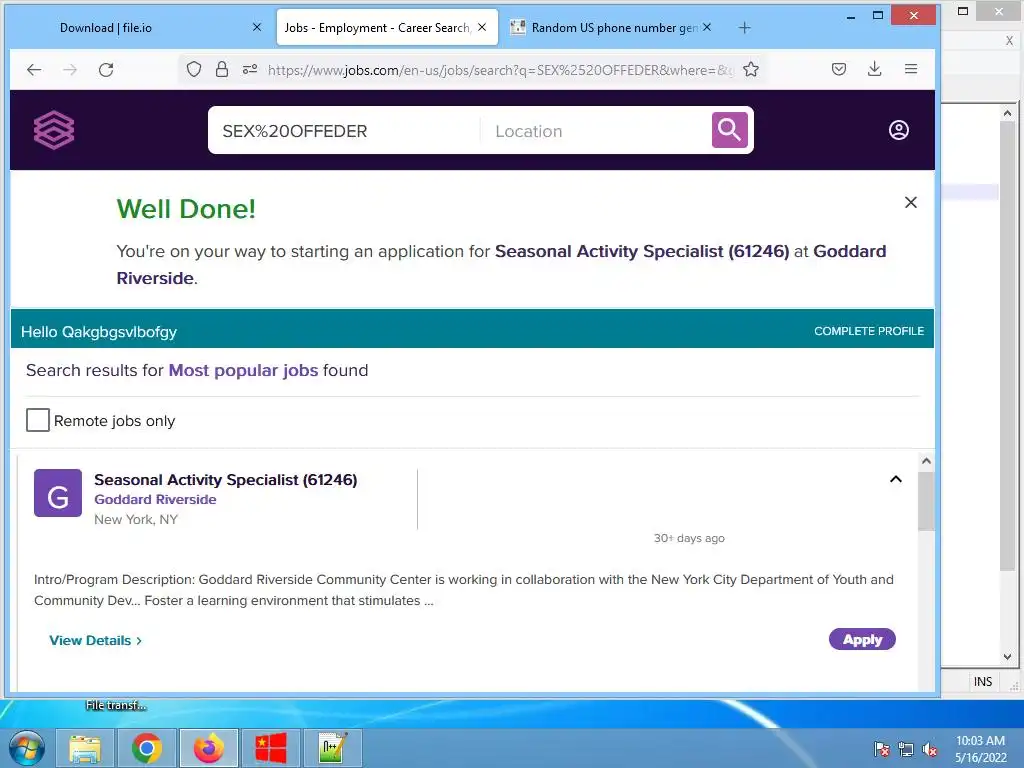The height and width of the screenshot is (768, 1024).
Task: Click the magenta search magnifier button
Action: pos(729,130)
